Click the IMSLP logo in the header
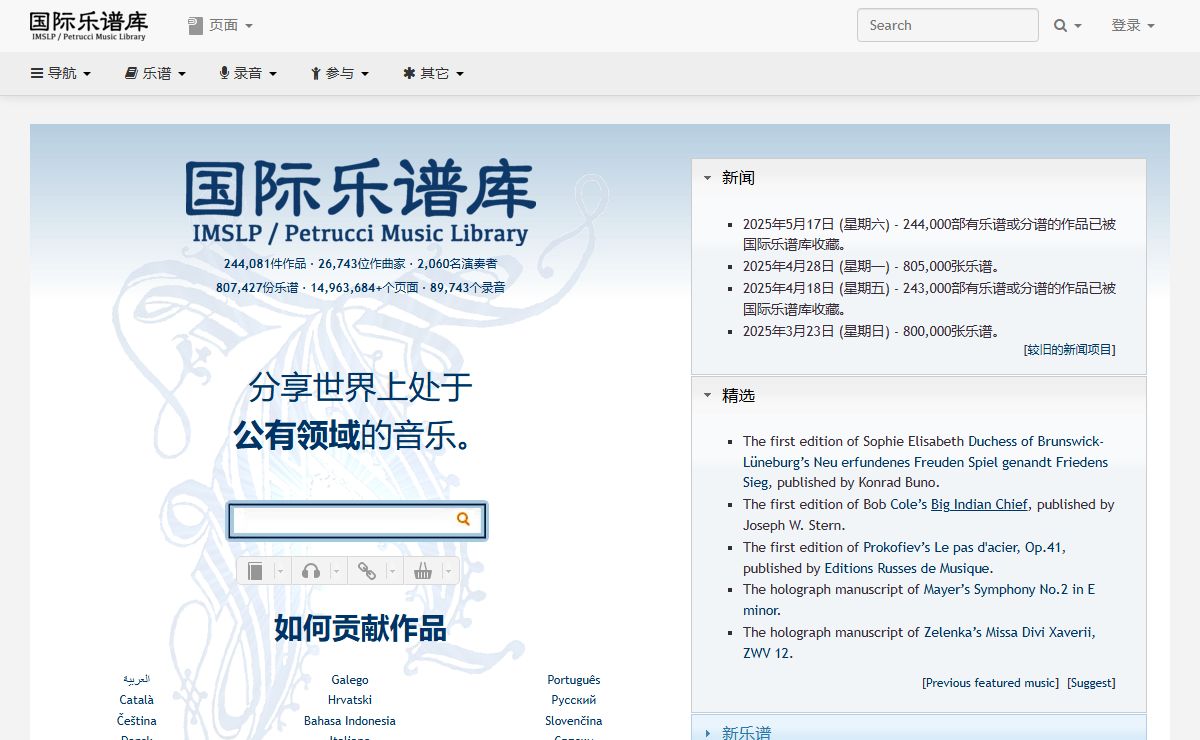Image resolution: width=1200 pixels, height=740 pixels. tap(88, 26)
